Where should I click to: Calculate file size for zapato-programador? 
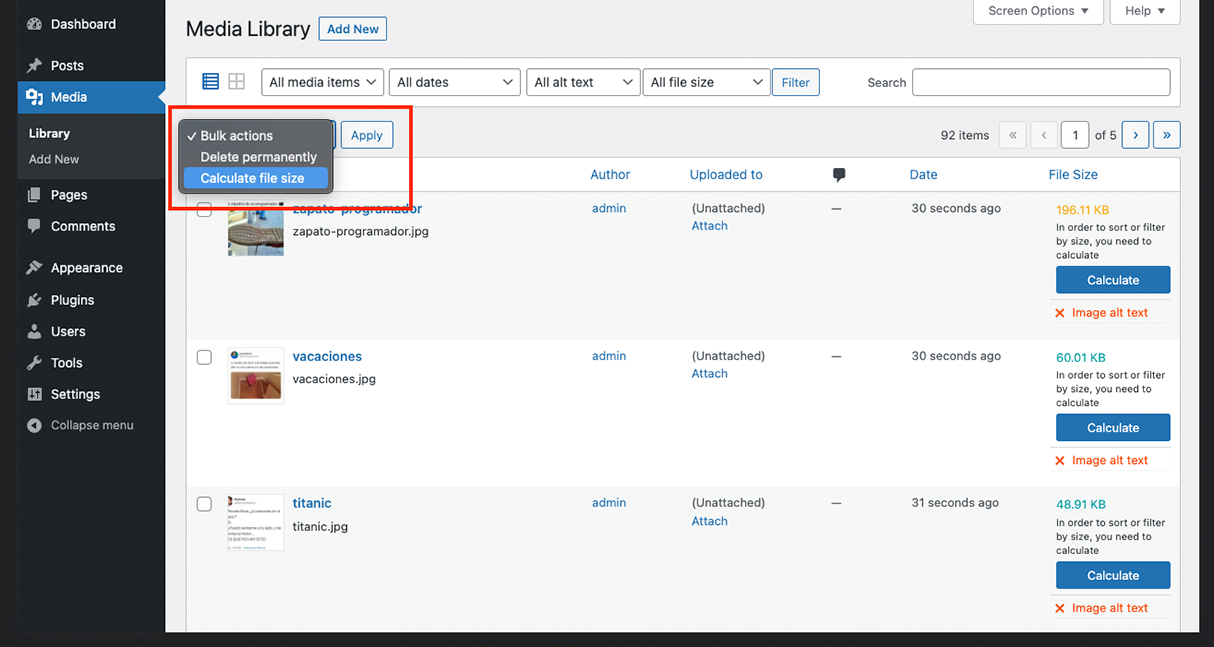[x=1113, y=280]
